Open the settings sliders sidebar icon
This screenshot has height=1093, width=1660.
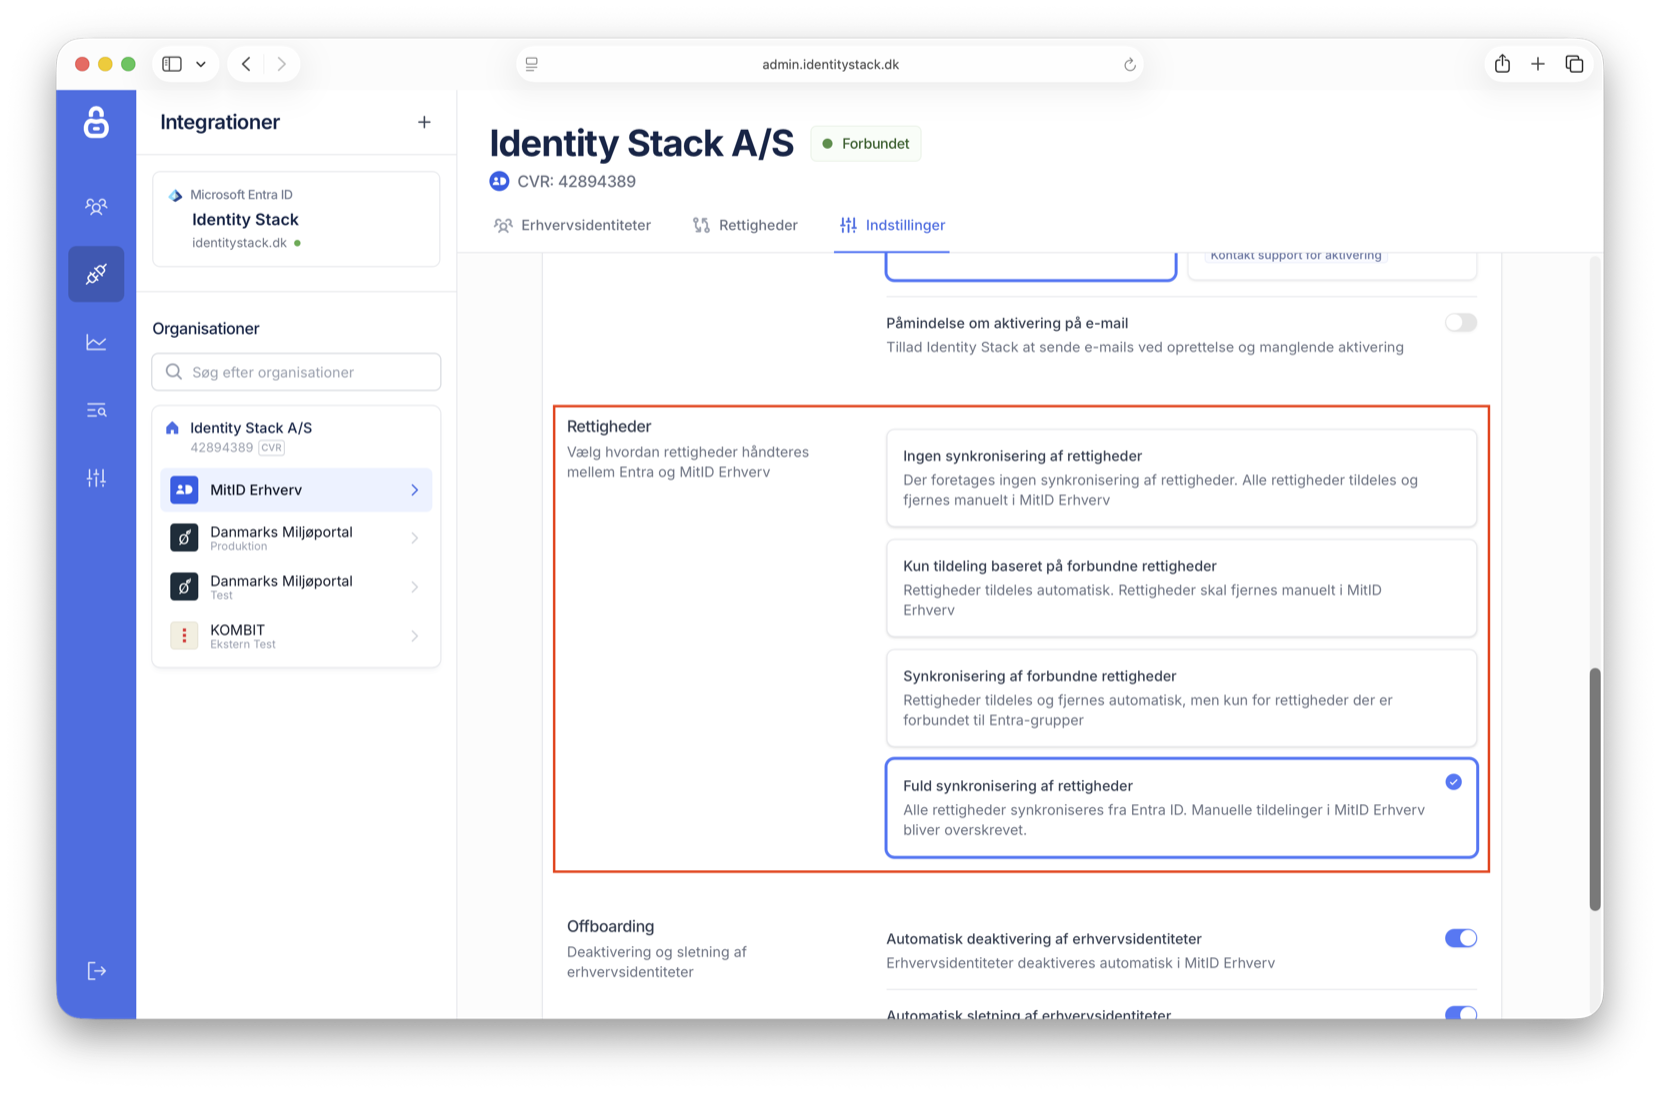click(96, 478)
